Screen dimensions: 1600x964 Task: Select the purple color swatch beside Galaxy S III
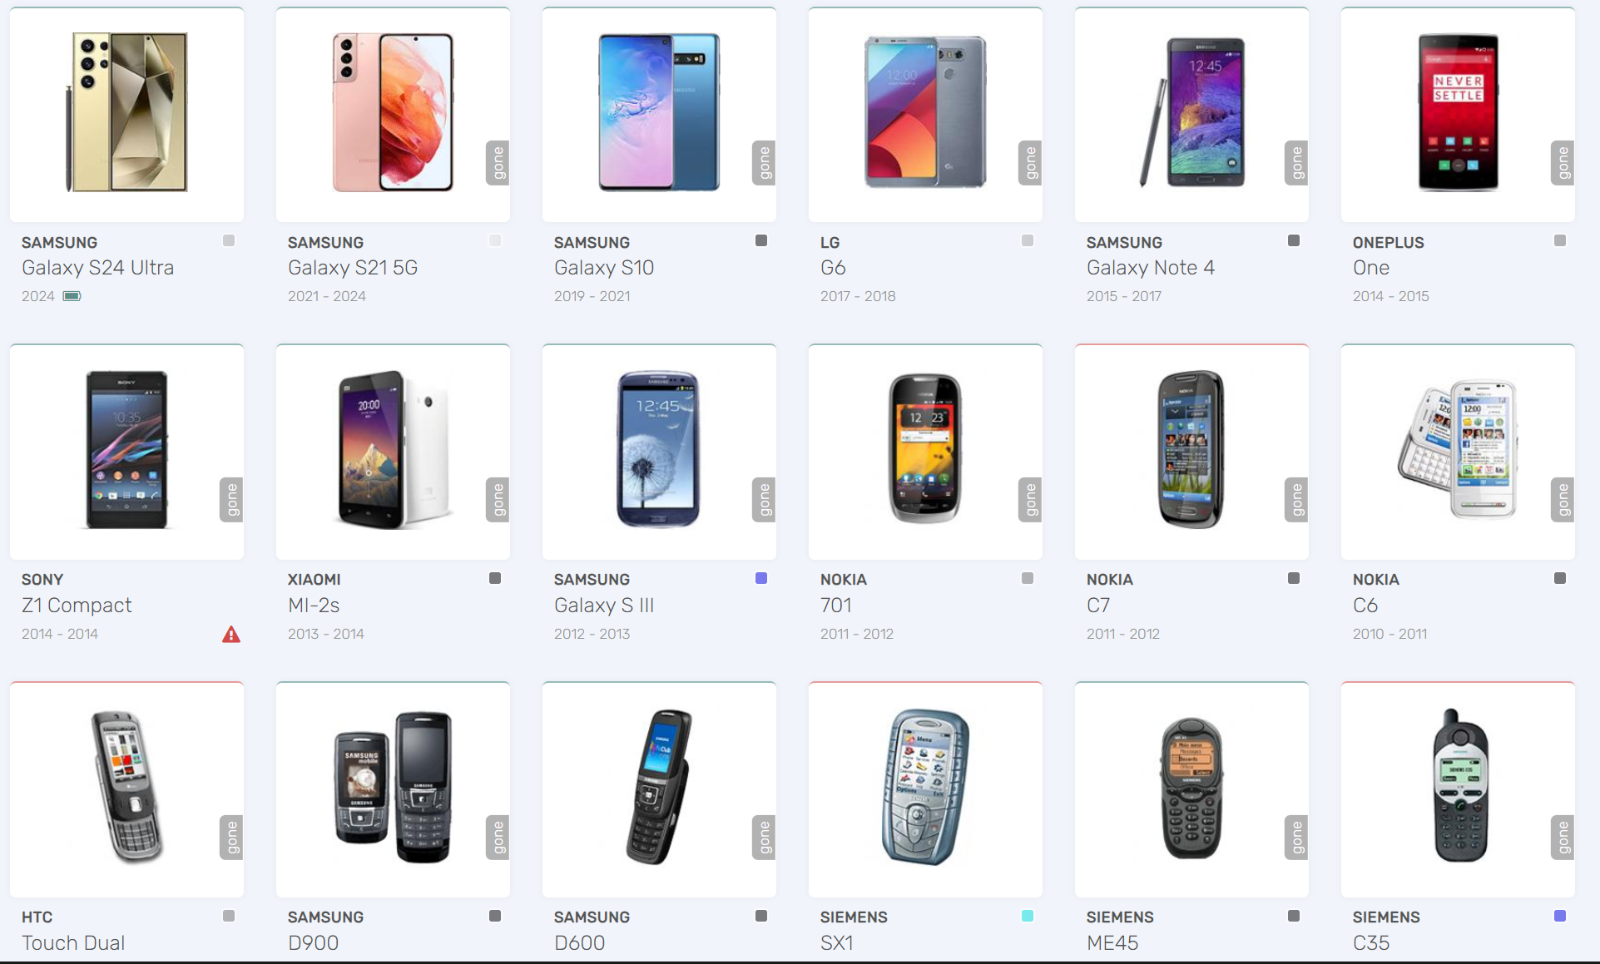click(x=761, y=578)
